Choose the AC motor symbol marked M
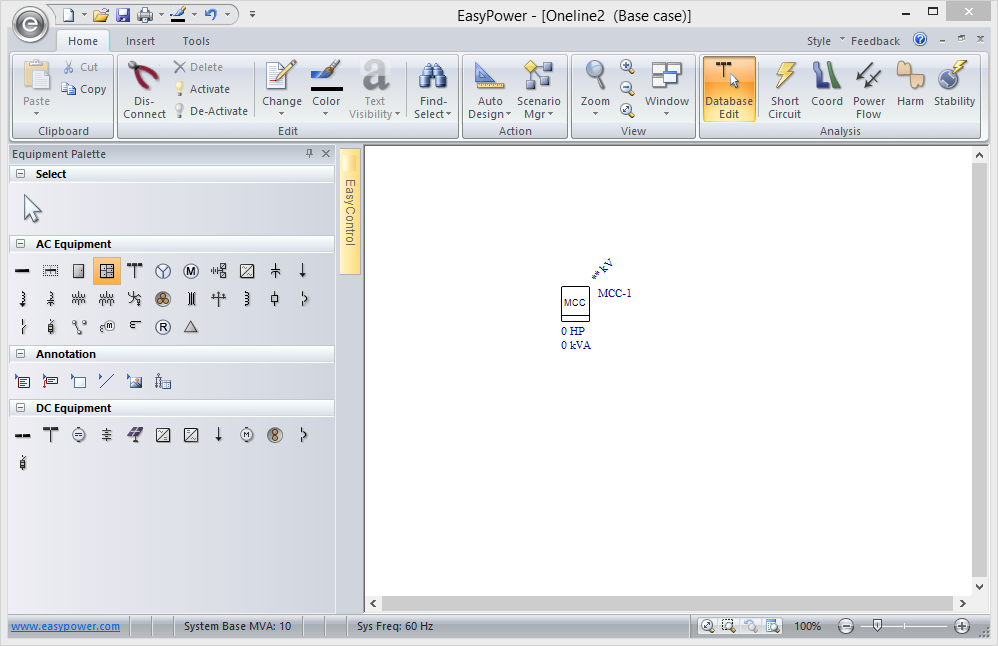 [x=191, y=271]
